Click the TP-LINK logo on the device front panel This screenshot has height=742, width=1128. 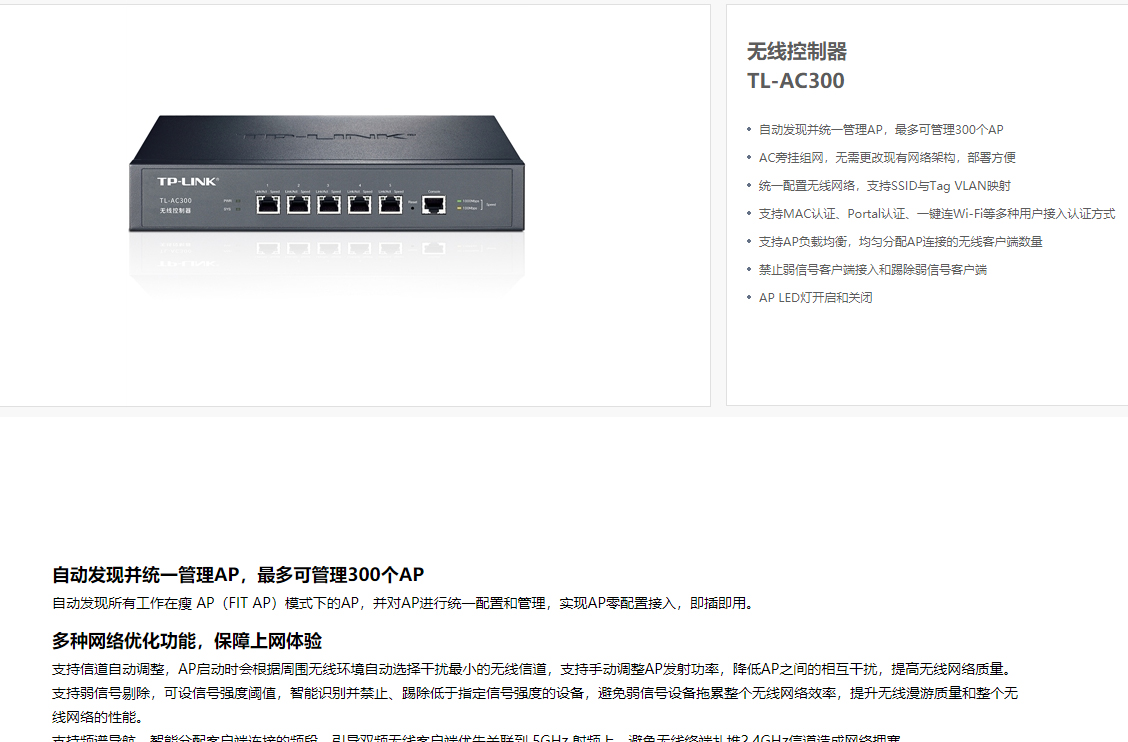click(188, 181)
